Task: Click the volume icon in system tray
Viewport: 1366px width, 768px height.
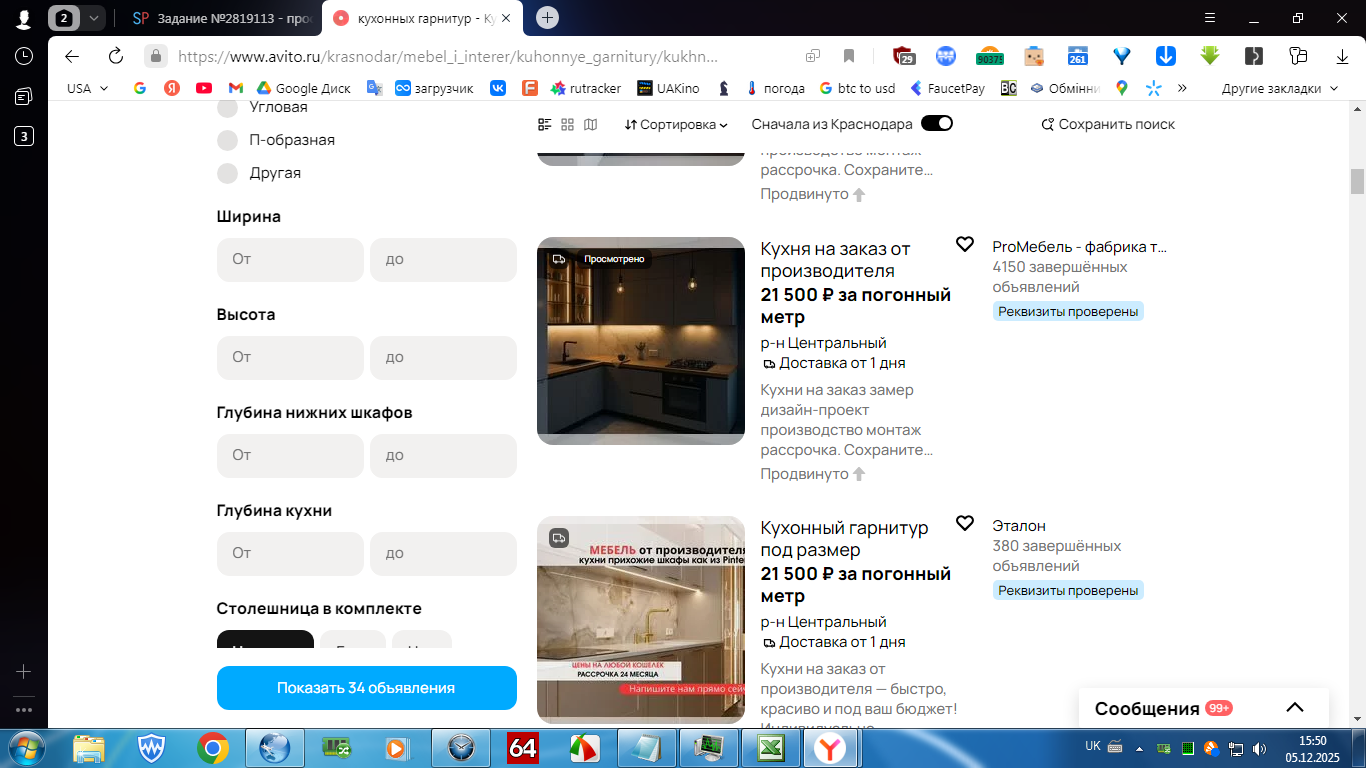Action: coord(1257,748)
